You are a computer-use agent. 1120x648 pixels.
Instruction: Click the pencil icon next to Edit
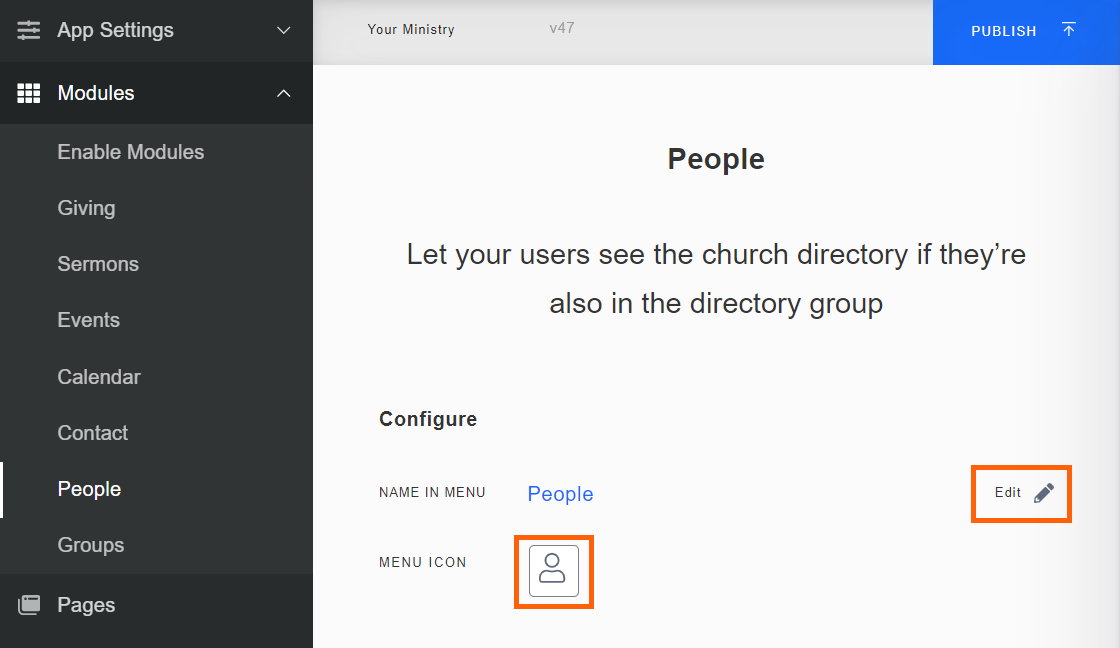[1044, 492]
